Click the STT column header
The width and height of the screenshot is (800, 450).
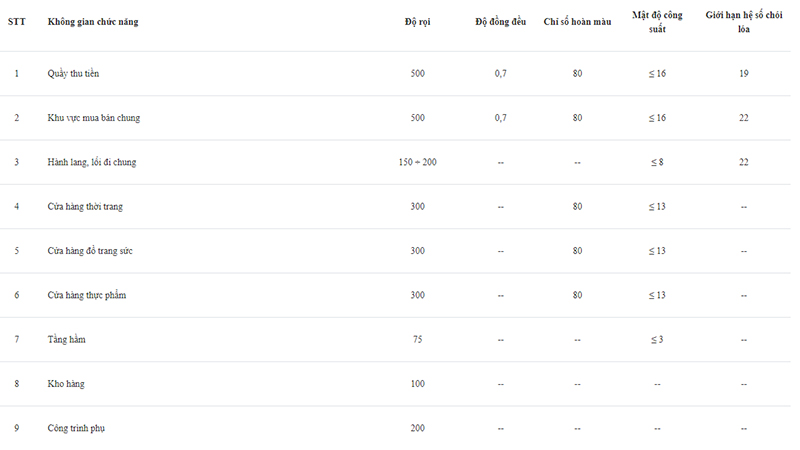[16, 22]
